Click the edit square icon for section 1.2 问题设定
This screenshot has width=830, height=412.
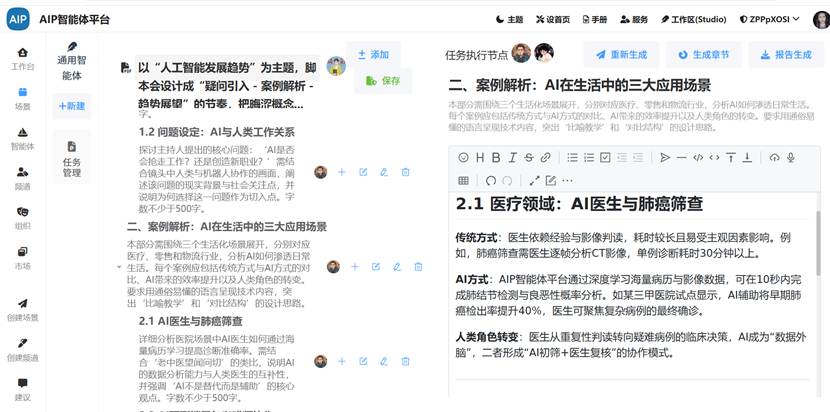click(363, 172)
